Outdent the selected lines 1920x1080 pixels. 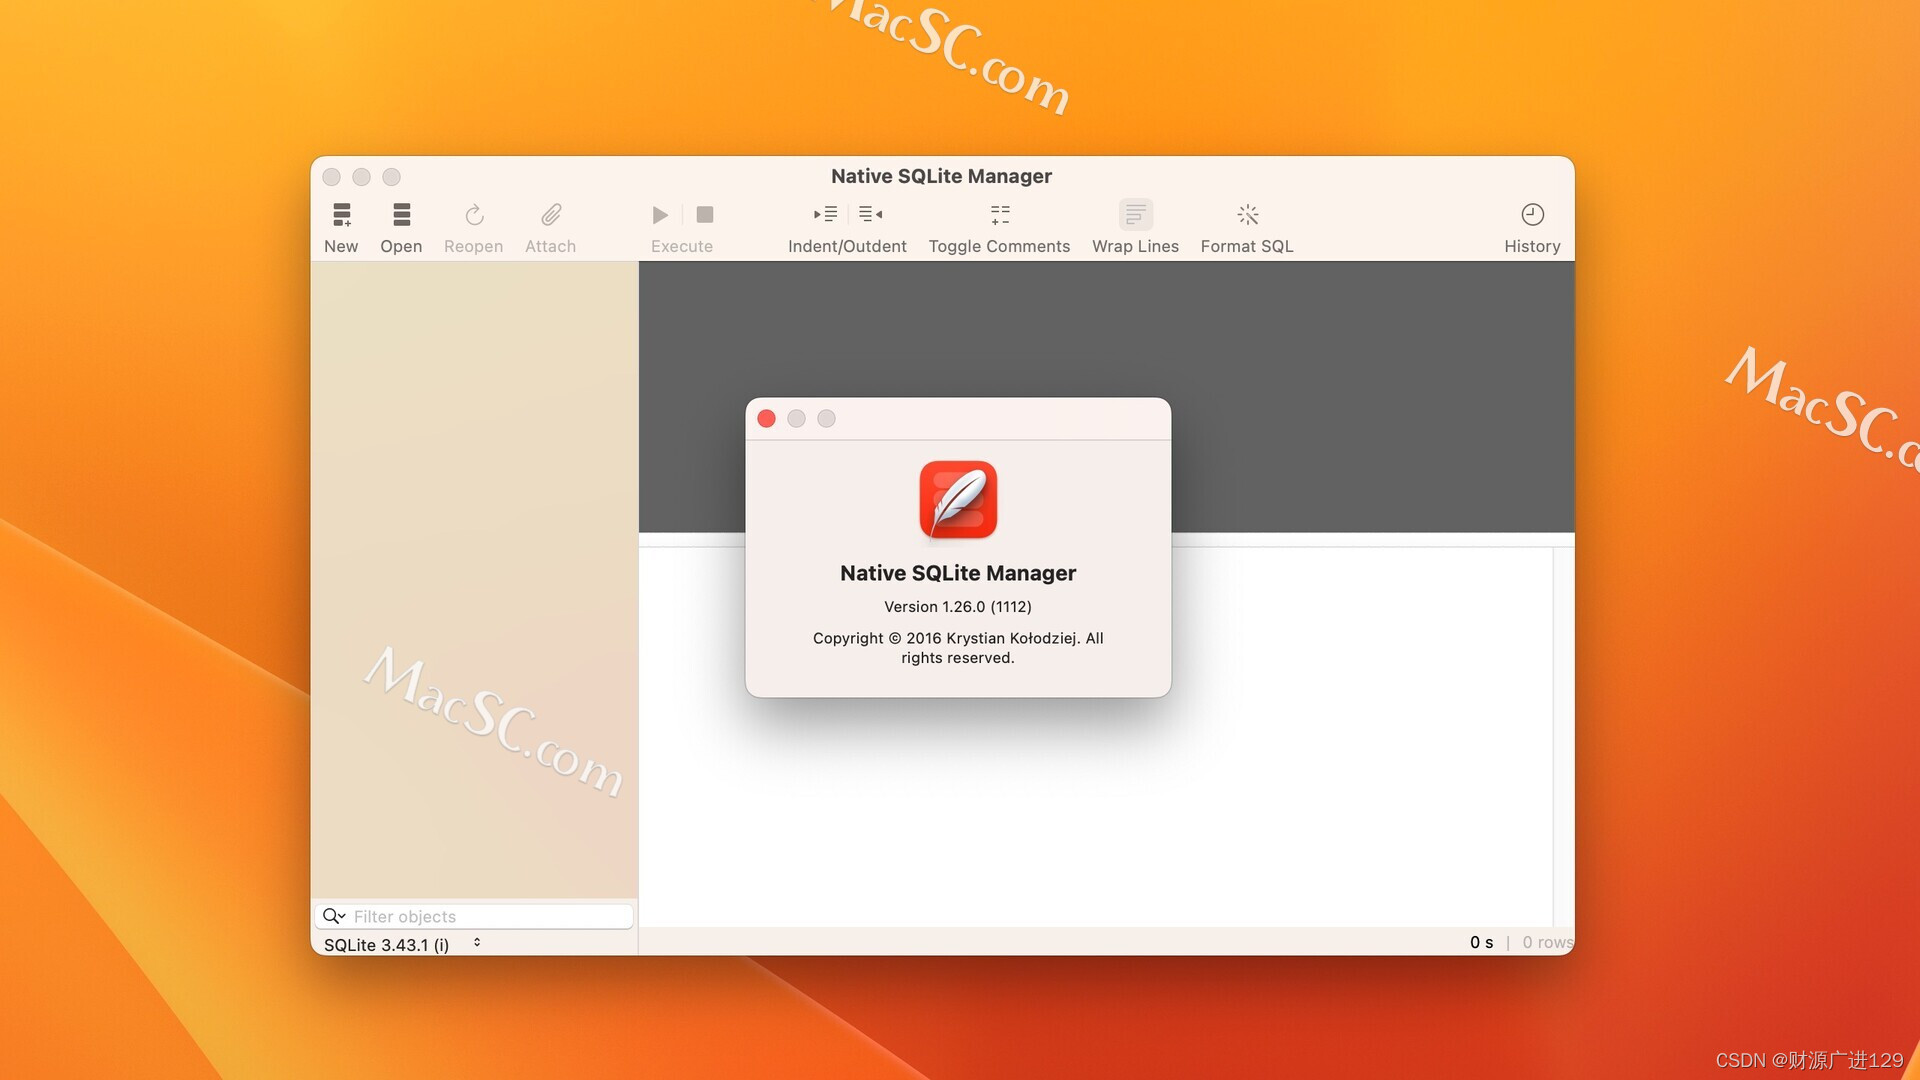(x=871, y=214)
